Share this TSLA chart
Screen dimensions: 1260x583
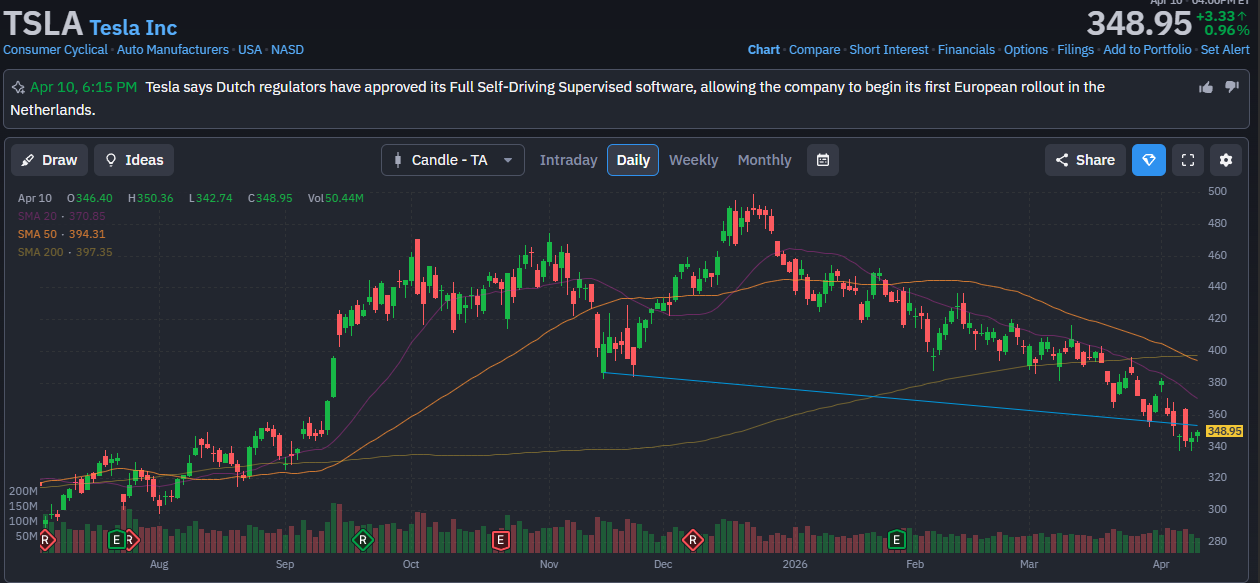[x=1085, y=160]
